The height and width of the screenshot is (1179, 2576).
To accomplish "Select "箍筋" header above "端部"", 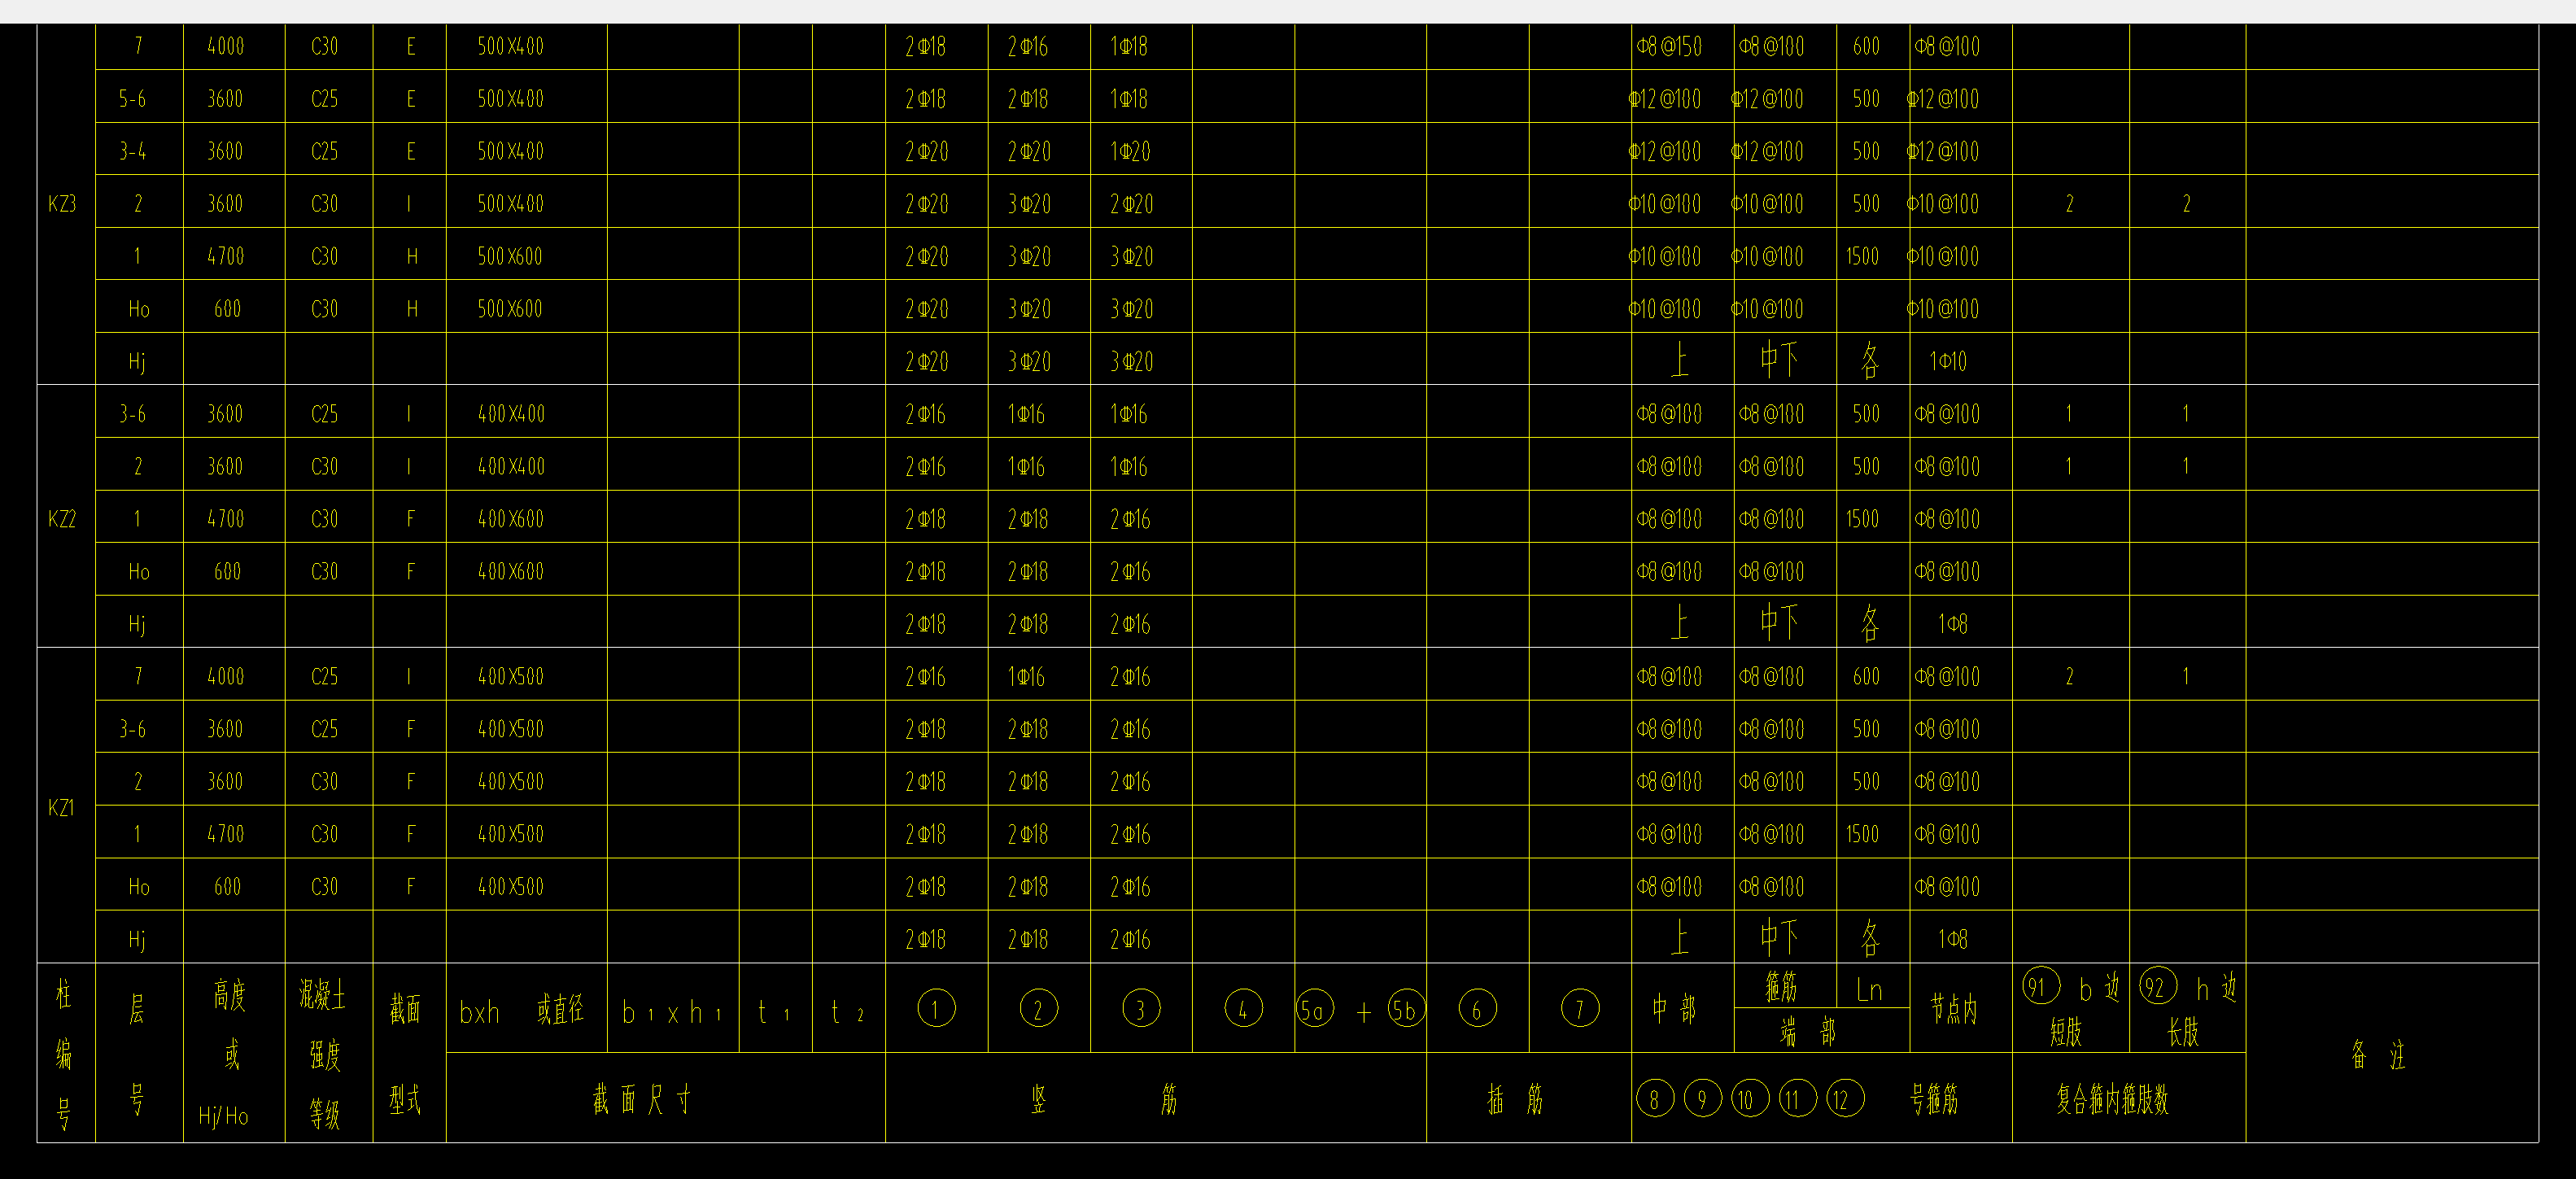I will (x=1781, y=988).
